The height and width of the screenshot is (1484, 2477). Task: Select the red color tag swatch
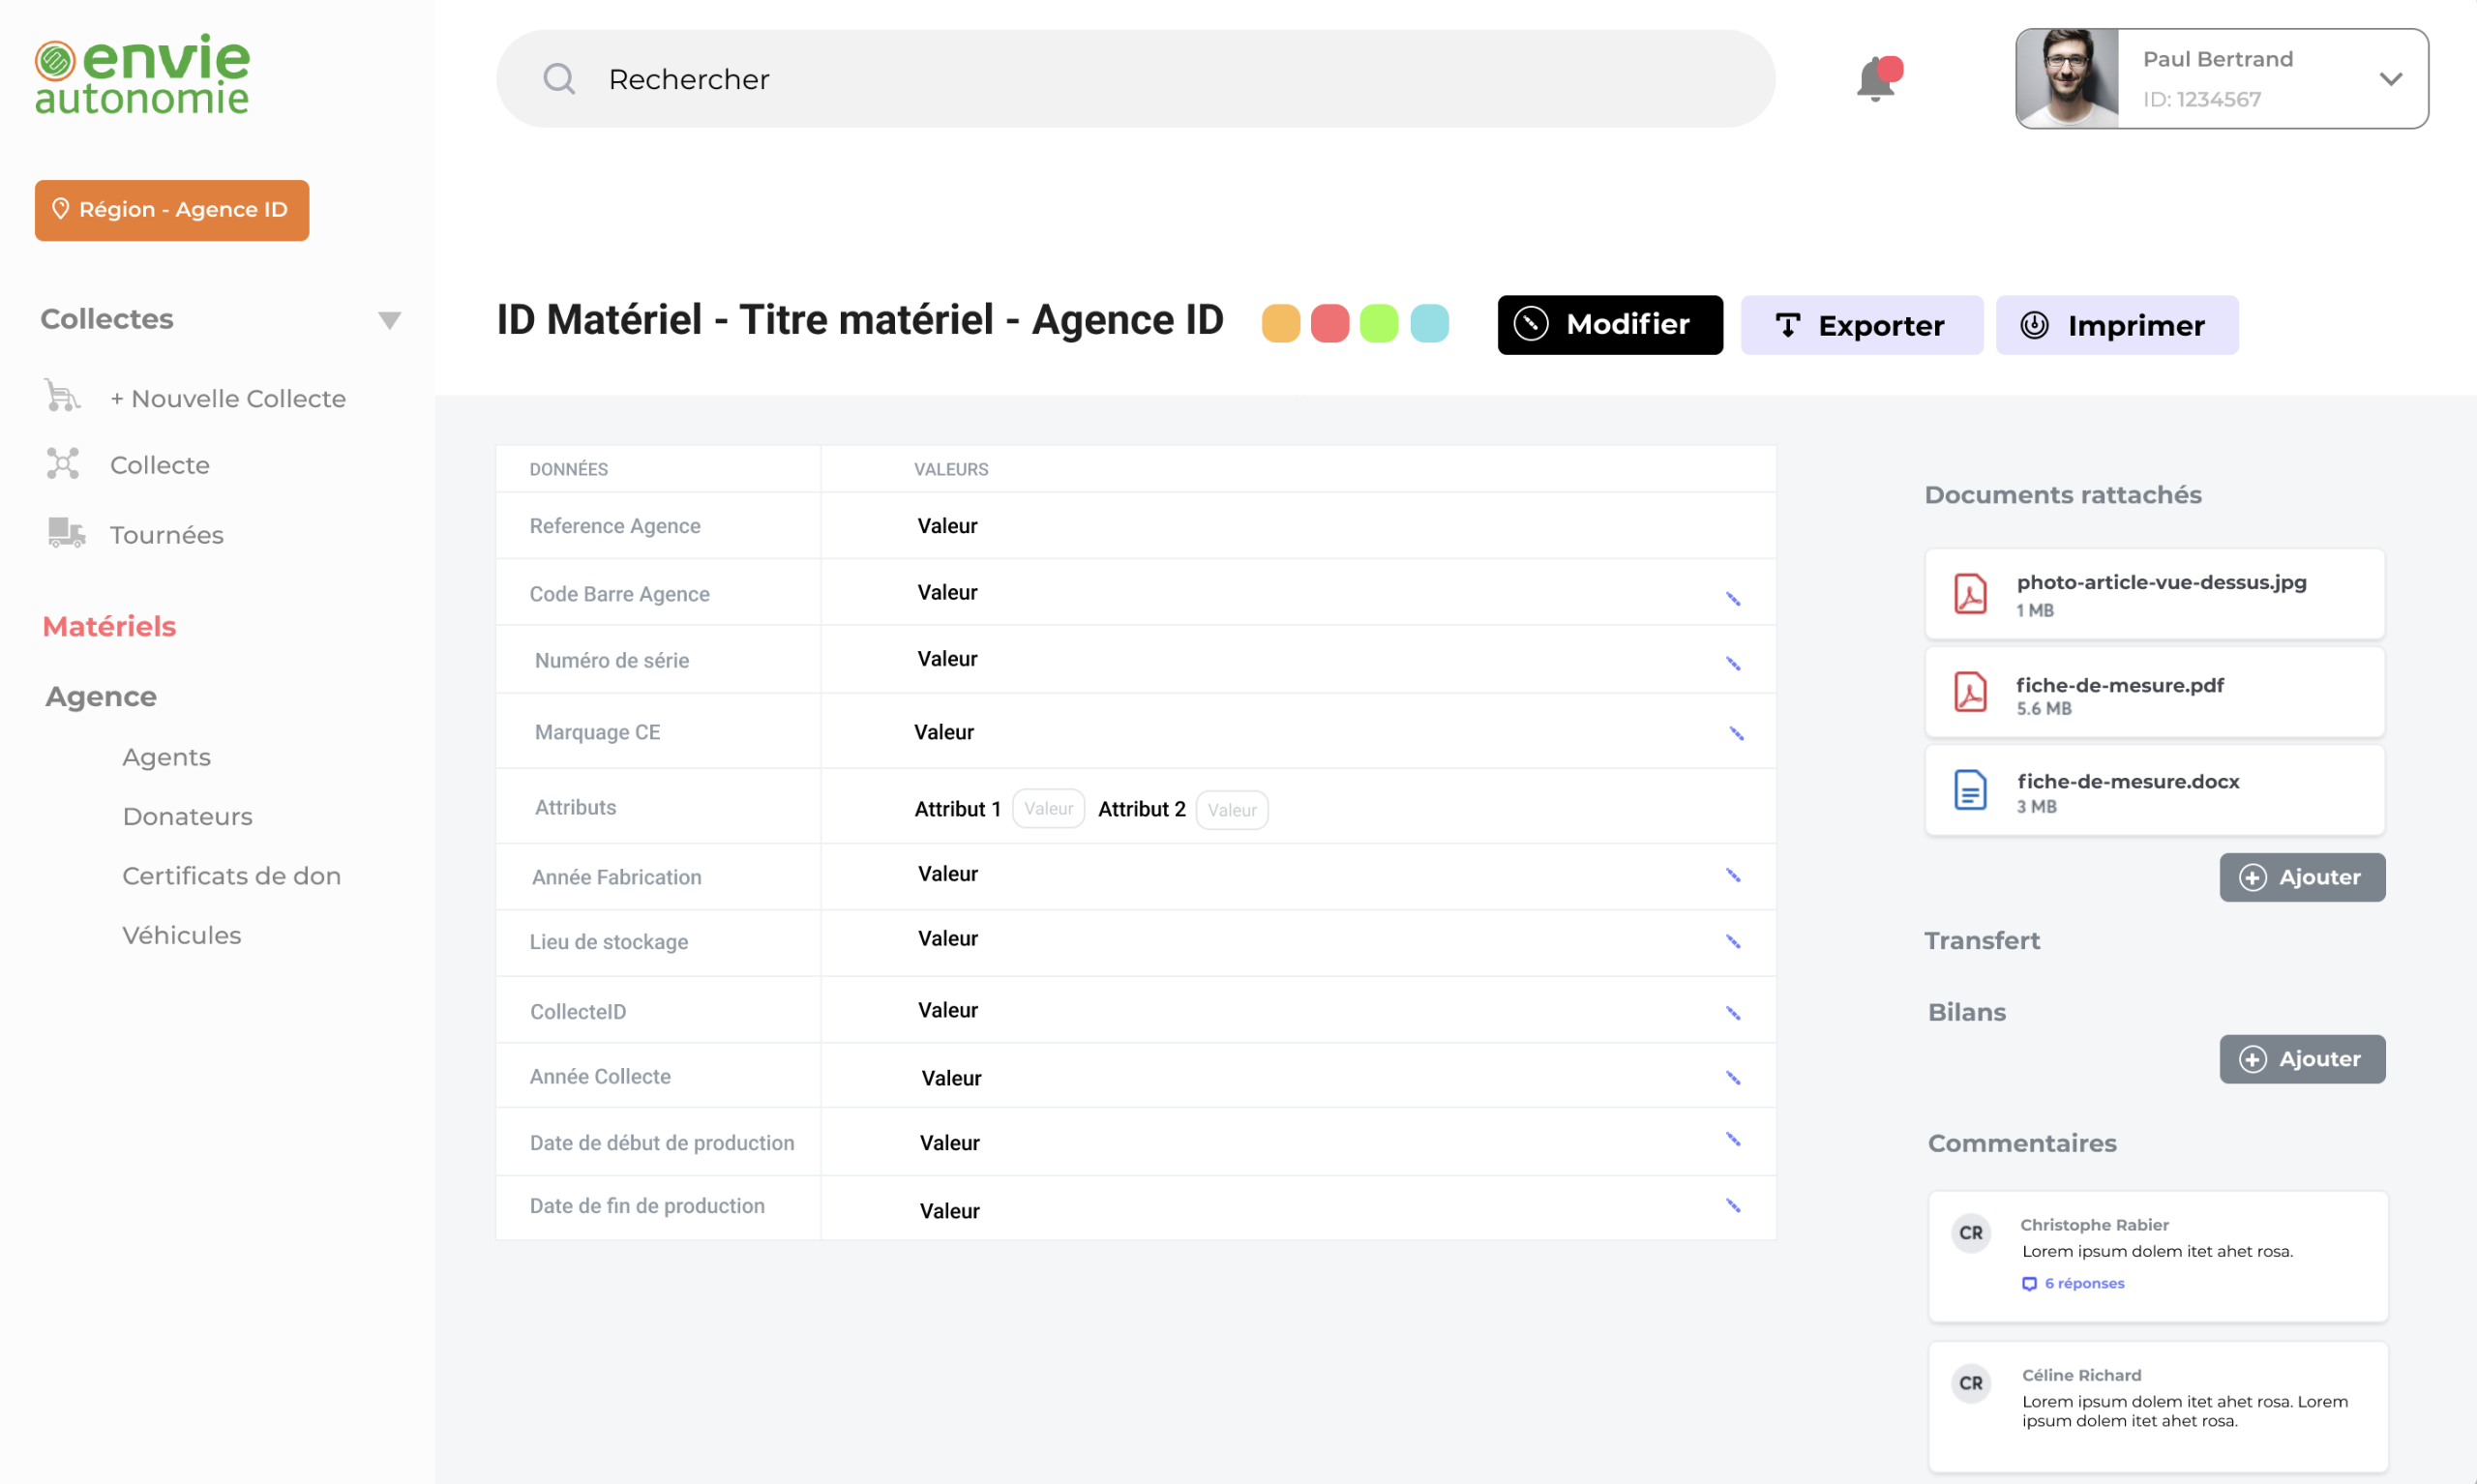pos(1329,323)
